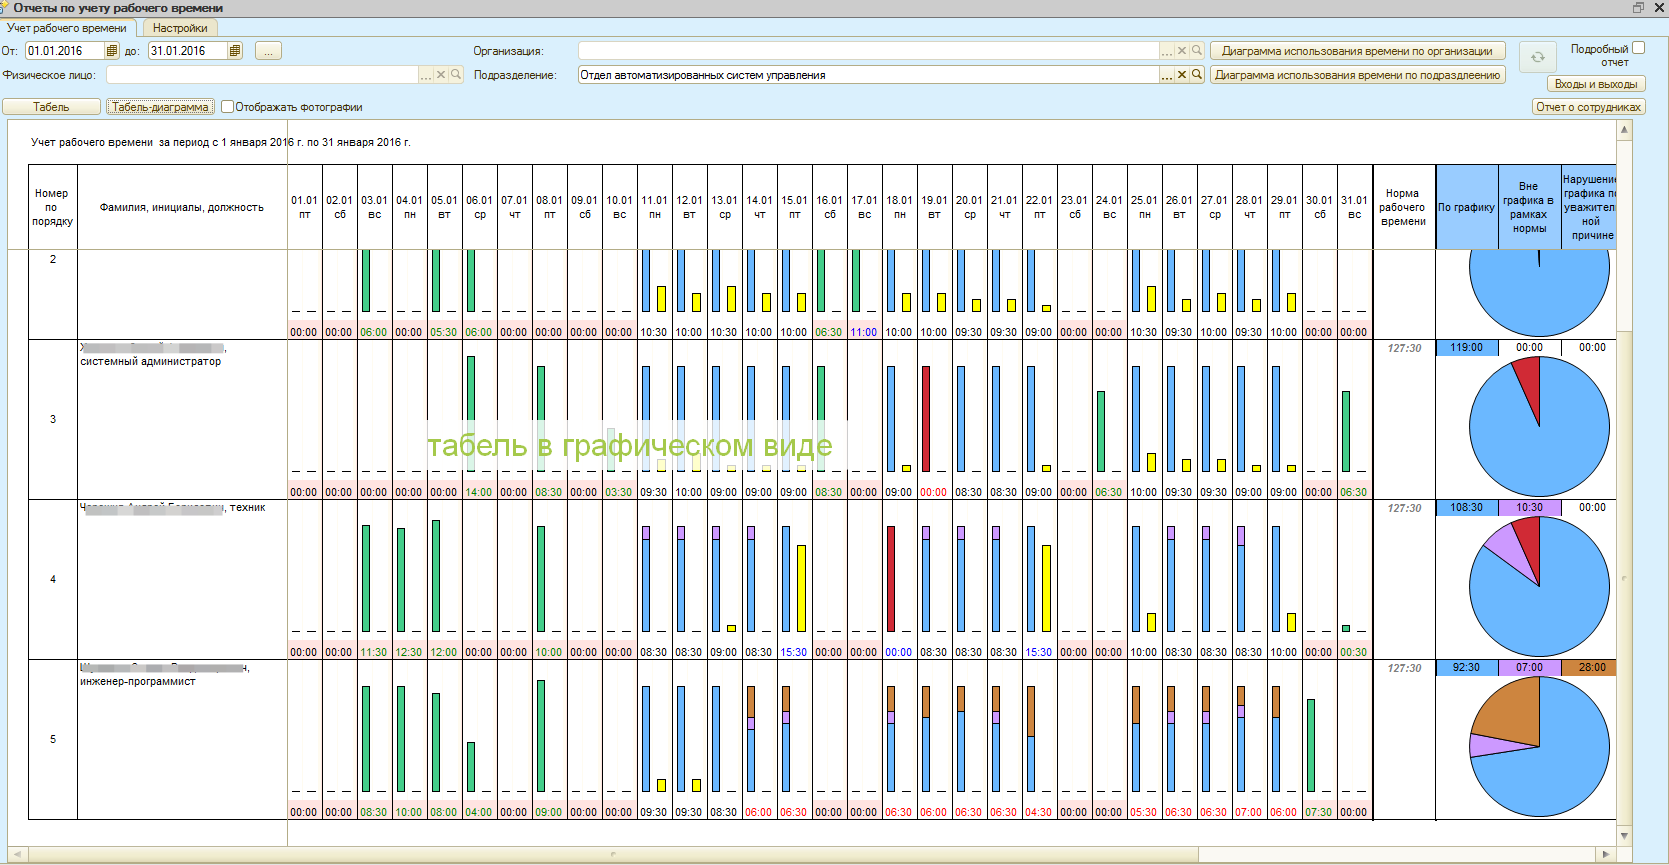Open Подразделение lookup with magnifier icon
This screenshot has width=1669, height=865.
coord(1197,75)
